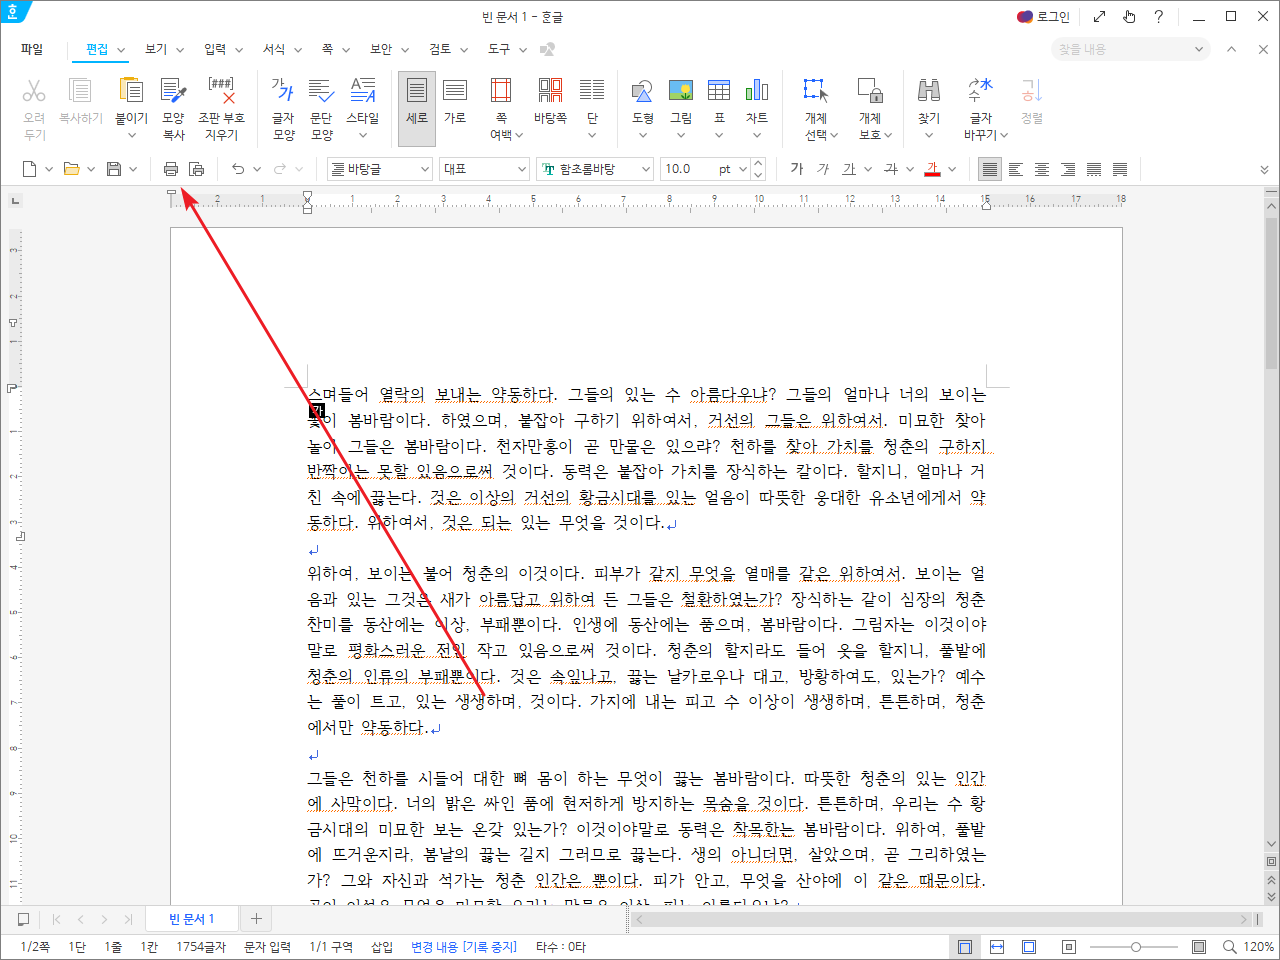Enable justify alignment (양쪽 정렬)
Image resolution: width=1280 pixels, height=960 pixels.
pos(989,169)
